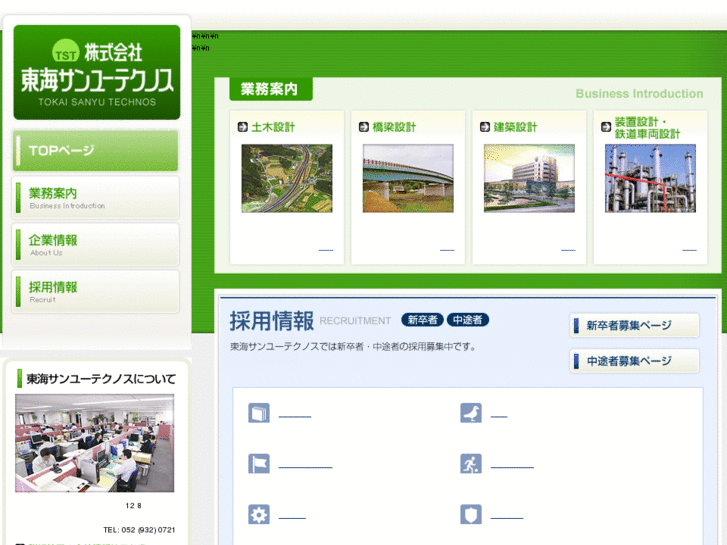The image size is (727, 545).
Task: Click the building rendering thumbnail
Action: (x=529, y=179)
